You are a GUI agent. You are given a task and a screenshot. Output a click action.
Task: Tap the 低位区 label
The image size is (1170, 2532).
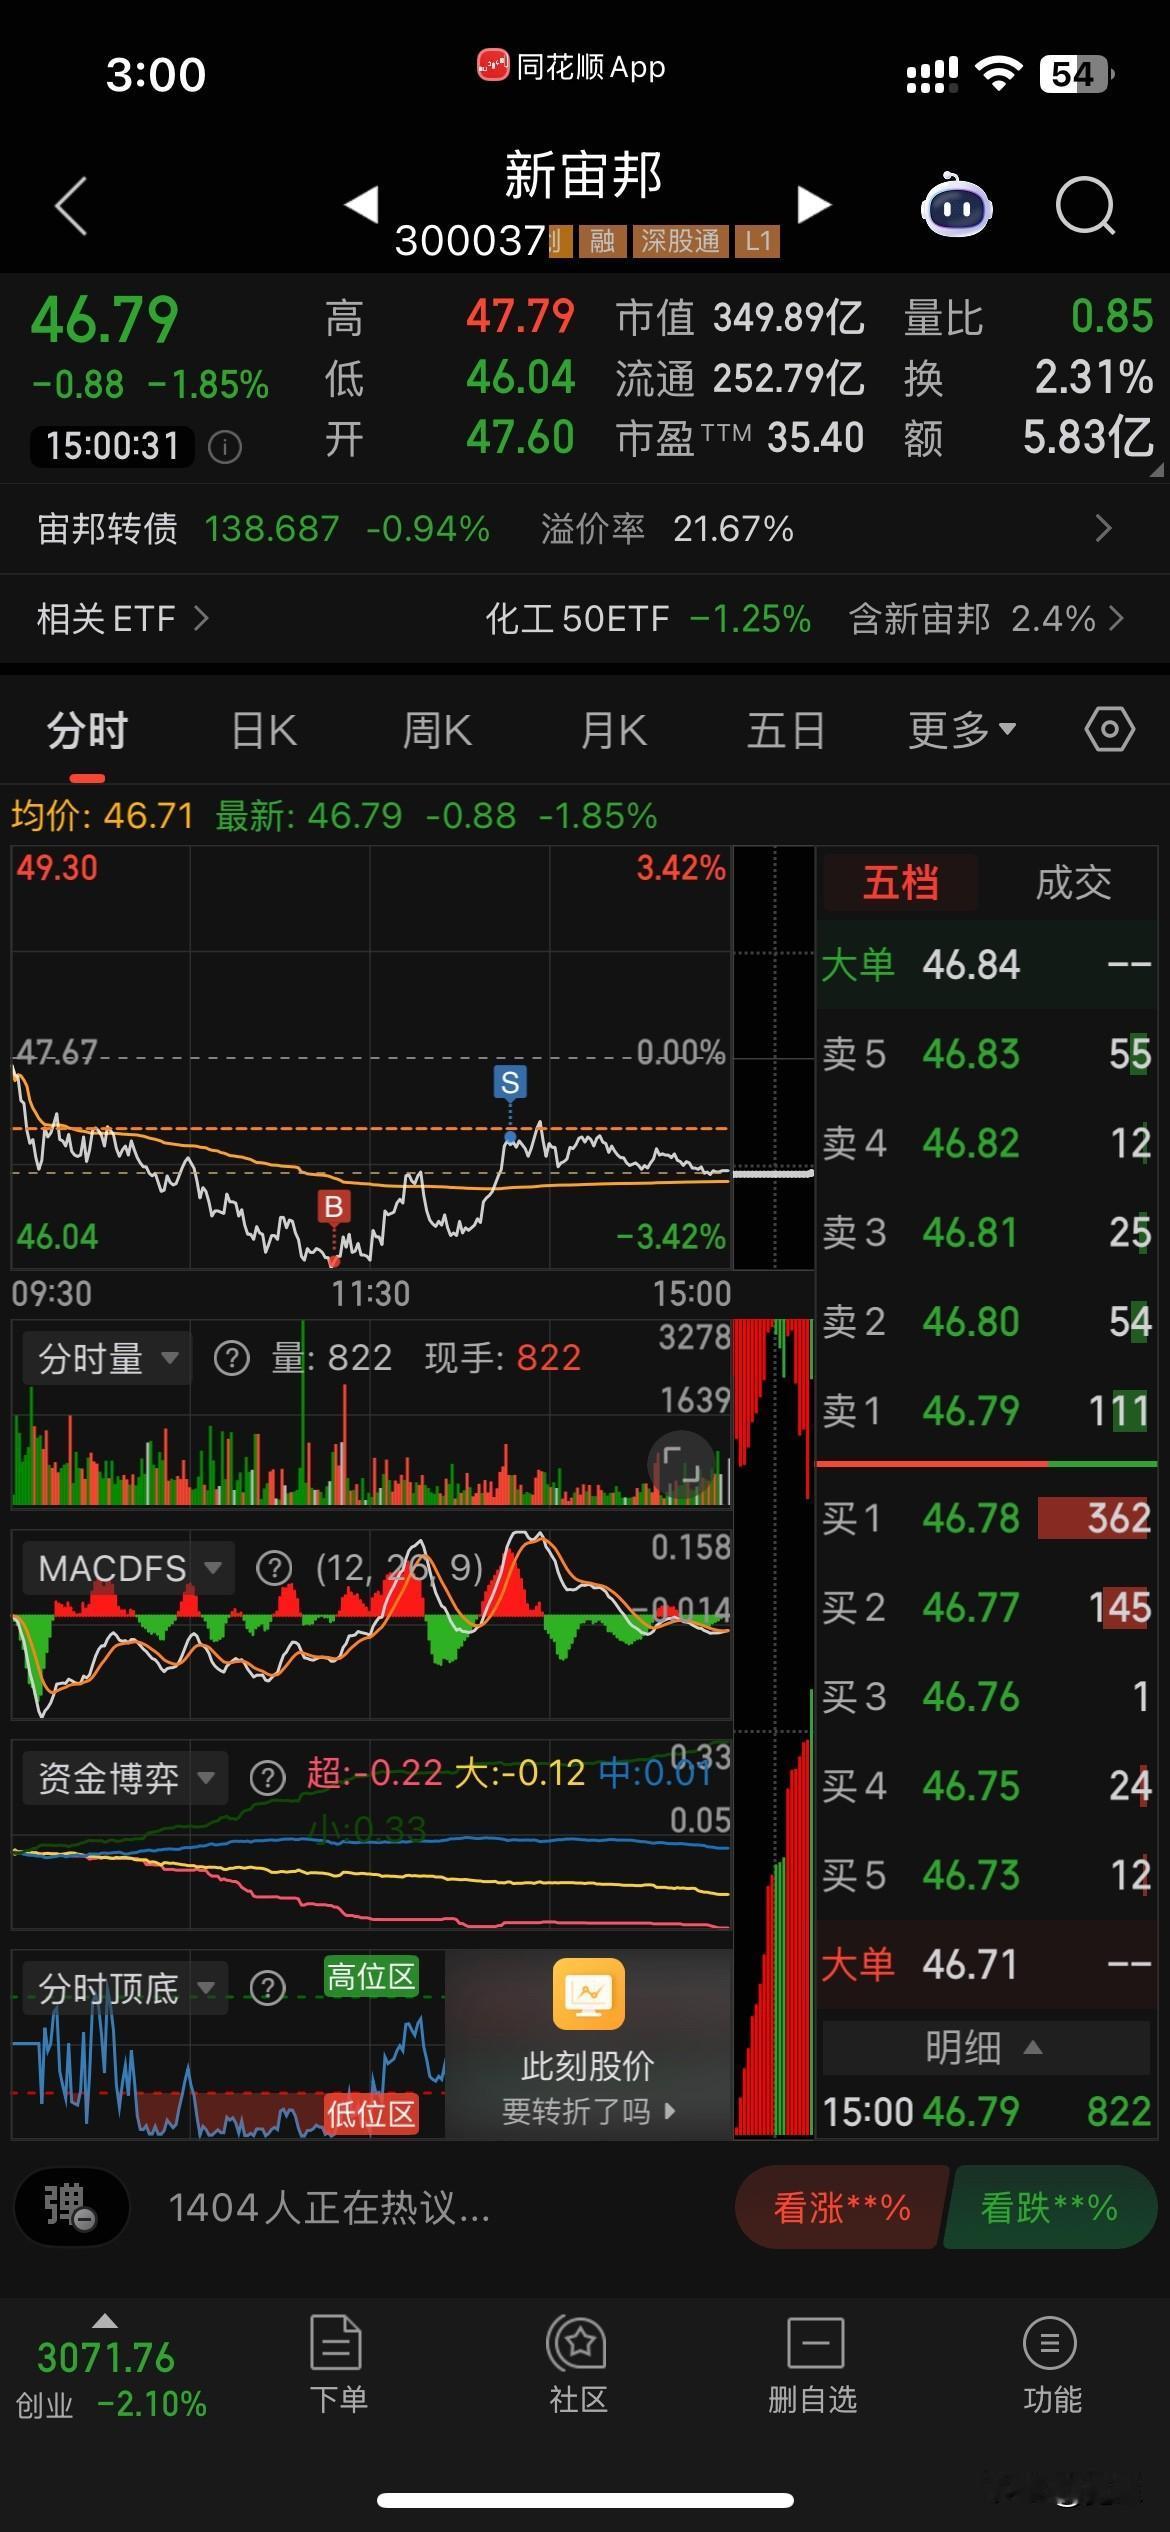pos(371,2114)
